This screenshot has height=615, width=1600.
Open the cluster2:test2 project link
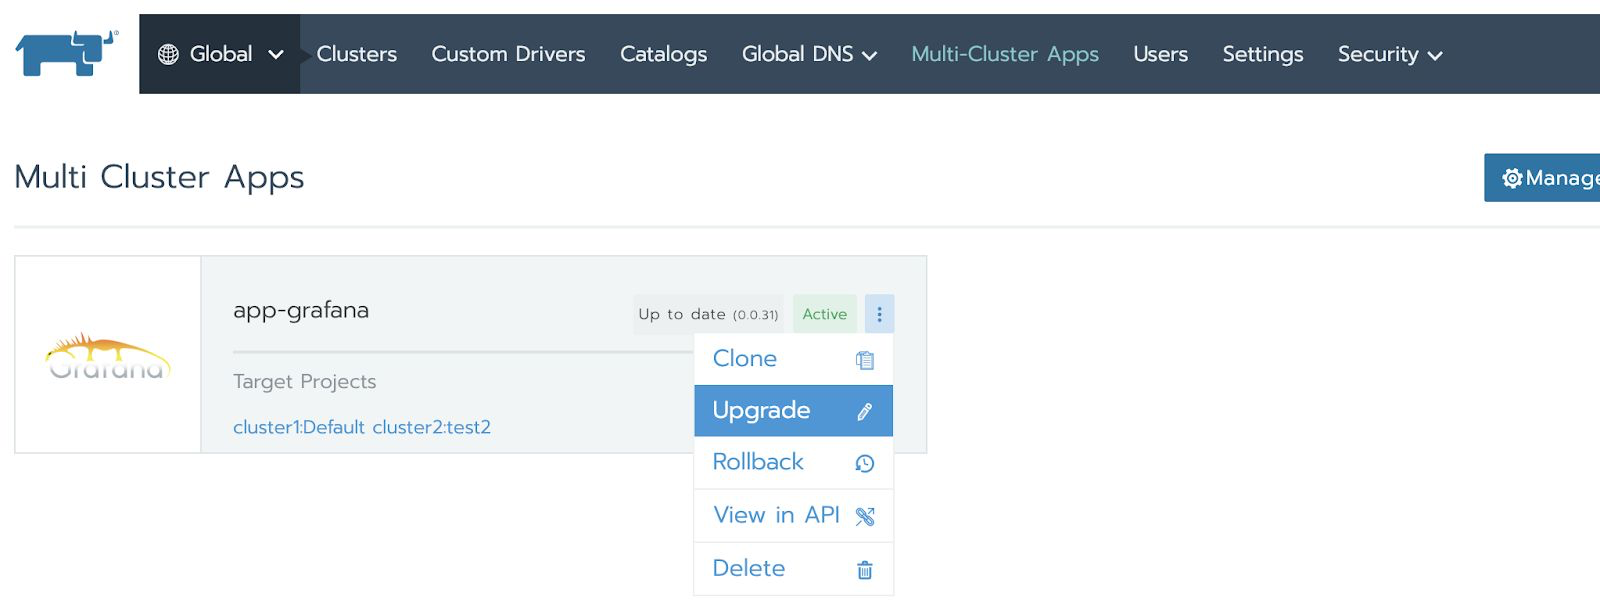click(x=432, y=427)
